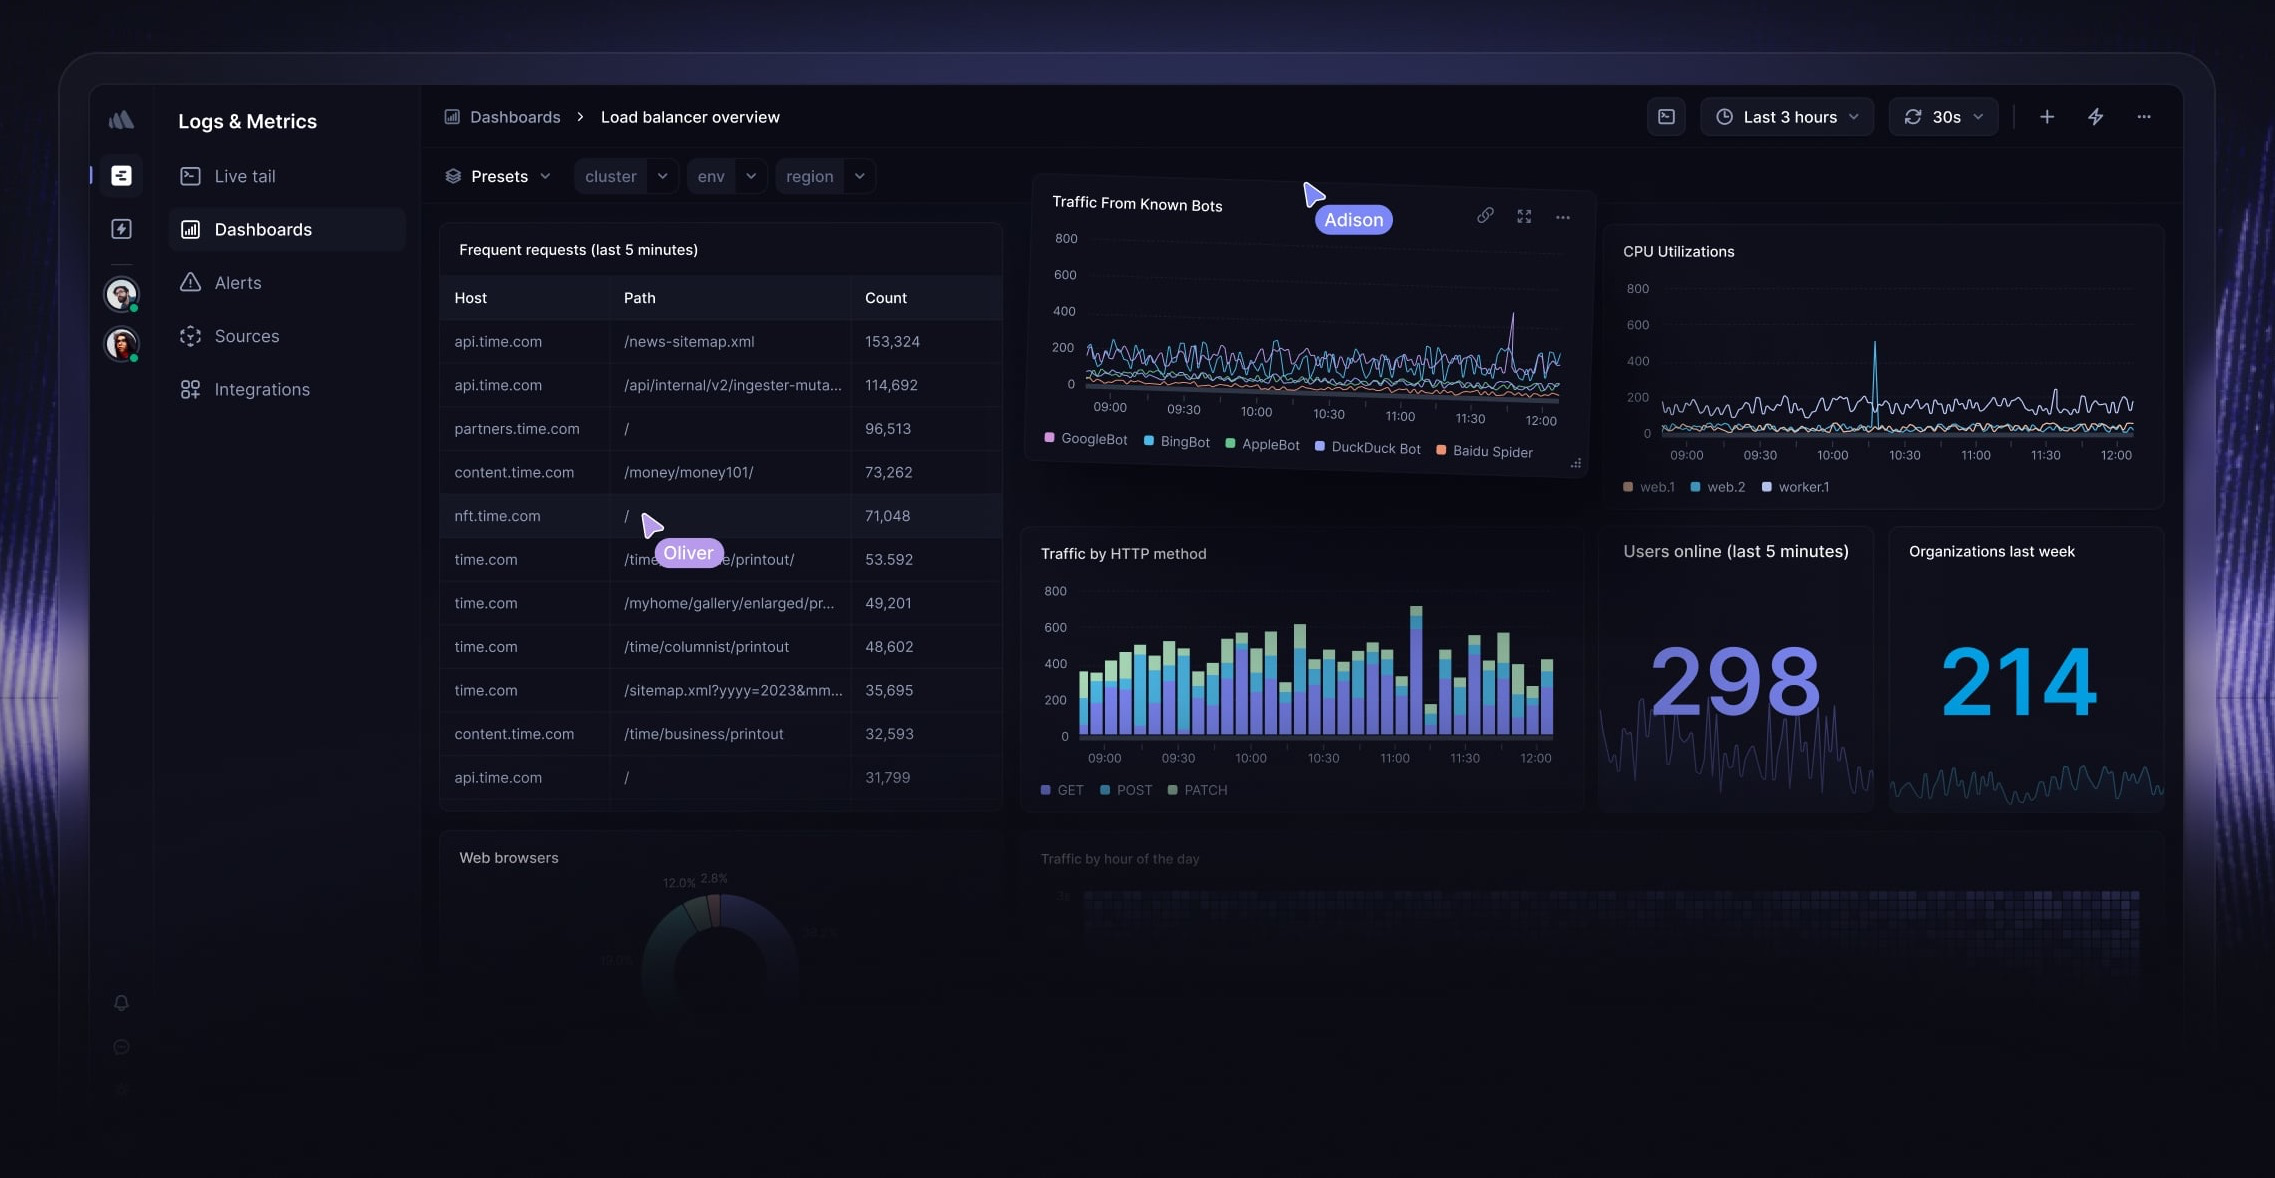
Task: Open the console icon left of the time range
Action: [1665, 116]
